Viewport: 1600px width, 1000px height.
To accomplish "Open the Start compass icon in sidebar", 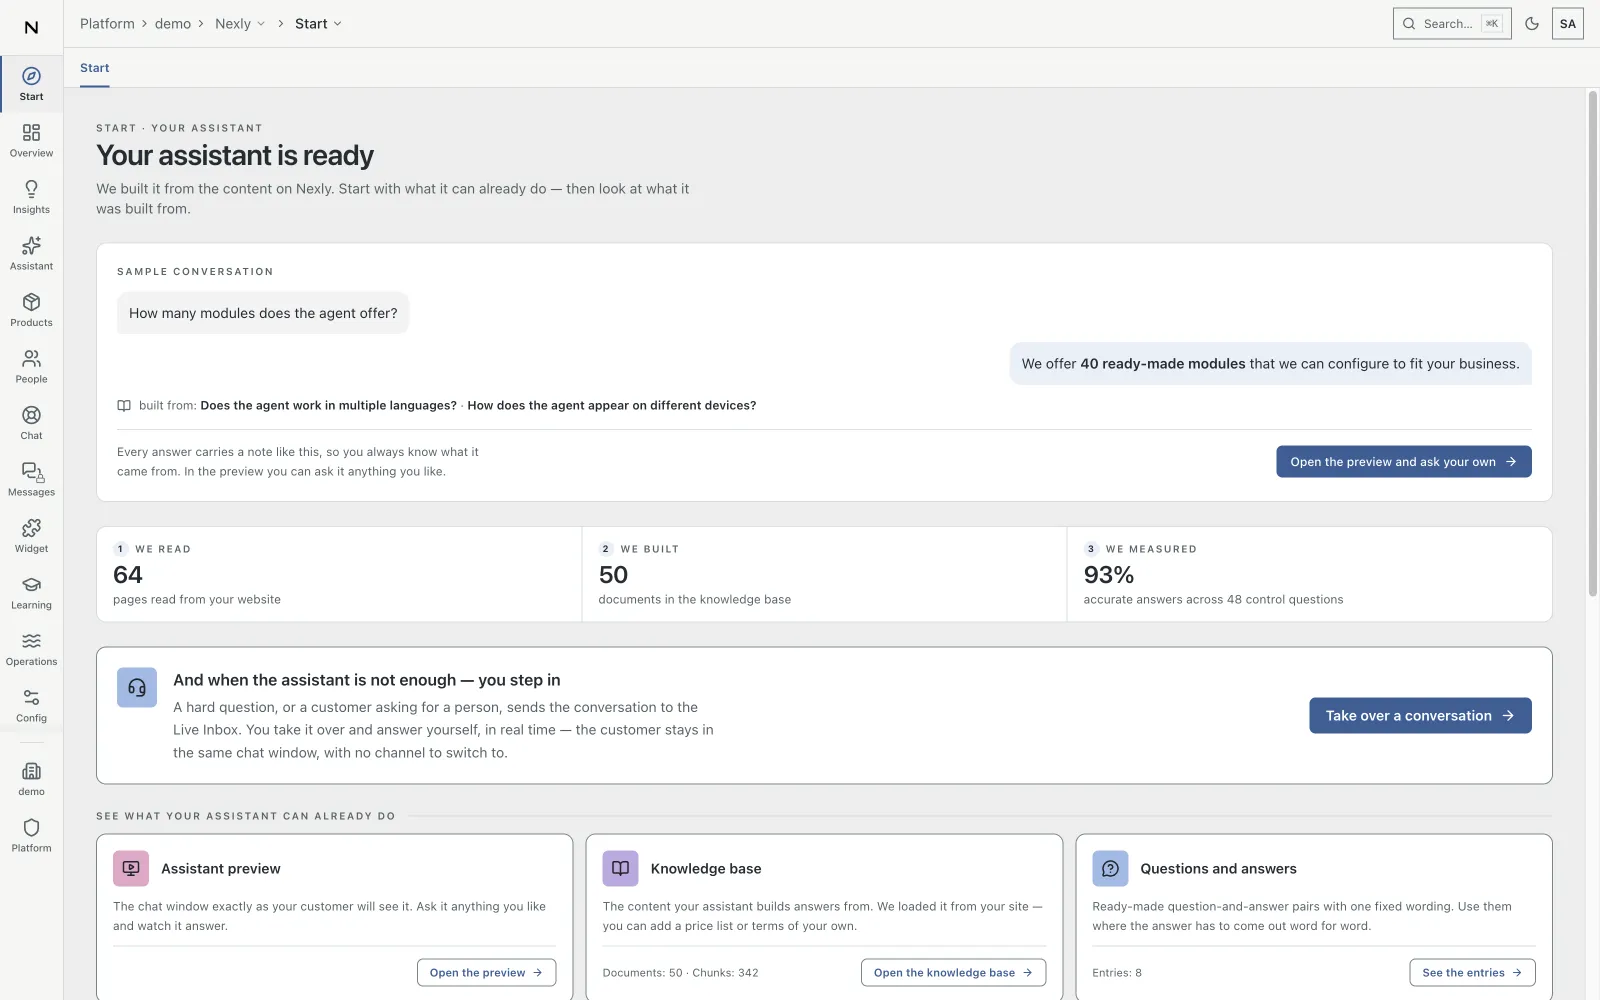I will [31, 84].
